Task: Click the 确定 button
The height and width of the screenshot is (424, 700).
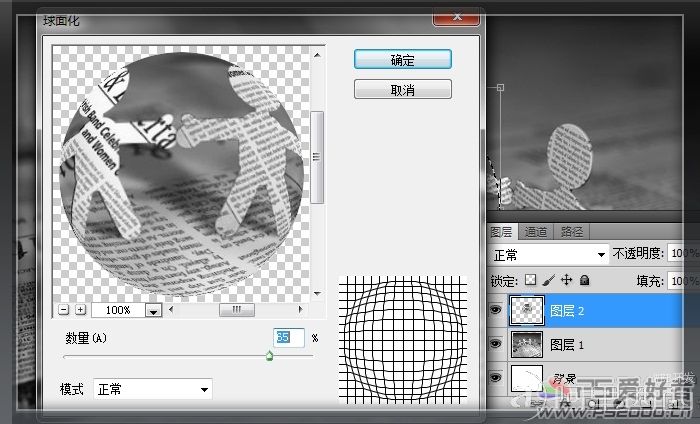Action: [x=403, y=59]
